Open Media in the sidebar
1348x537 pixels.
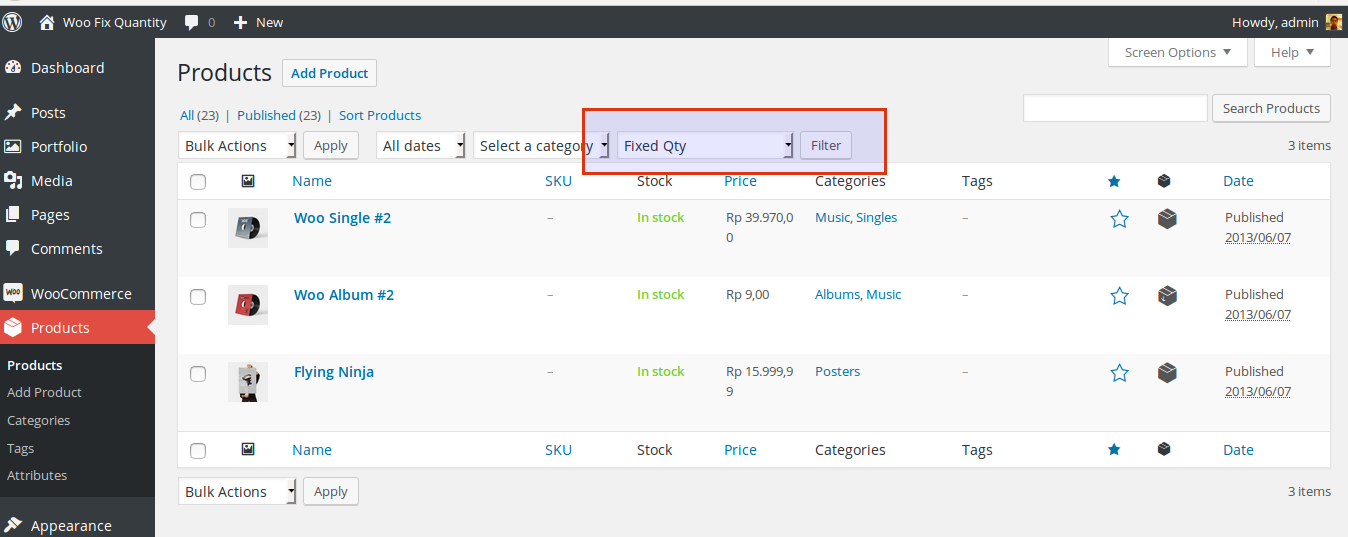(x=77, y=181)
